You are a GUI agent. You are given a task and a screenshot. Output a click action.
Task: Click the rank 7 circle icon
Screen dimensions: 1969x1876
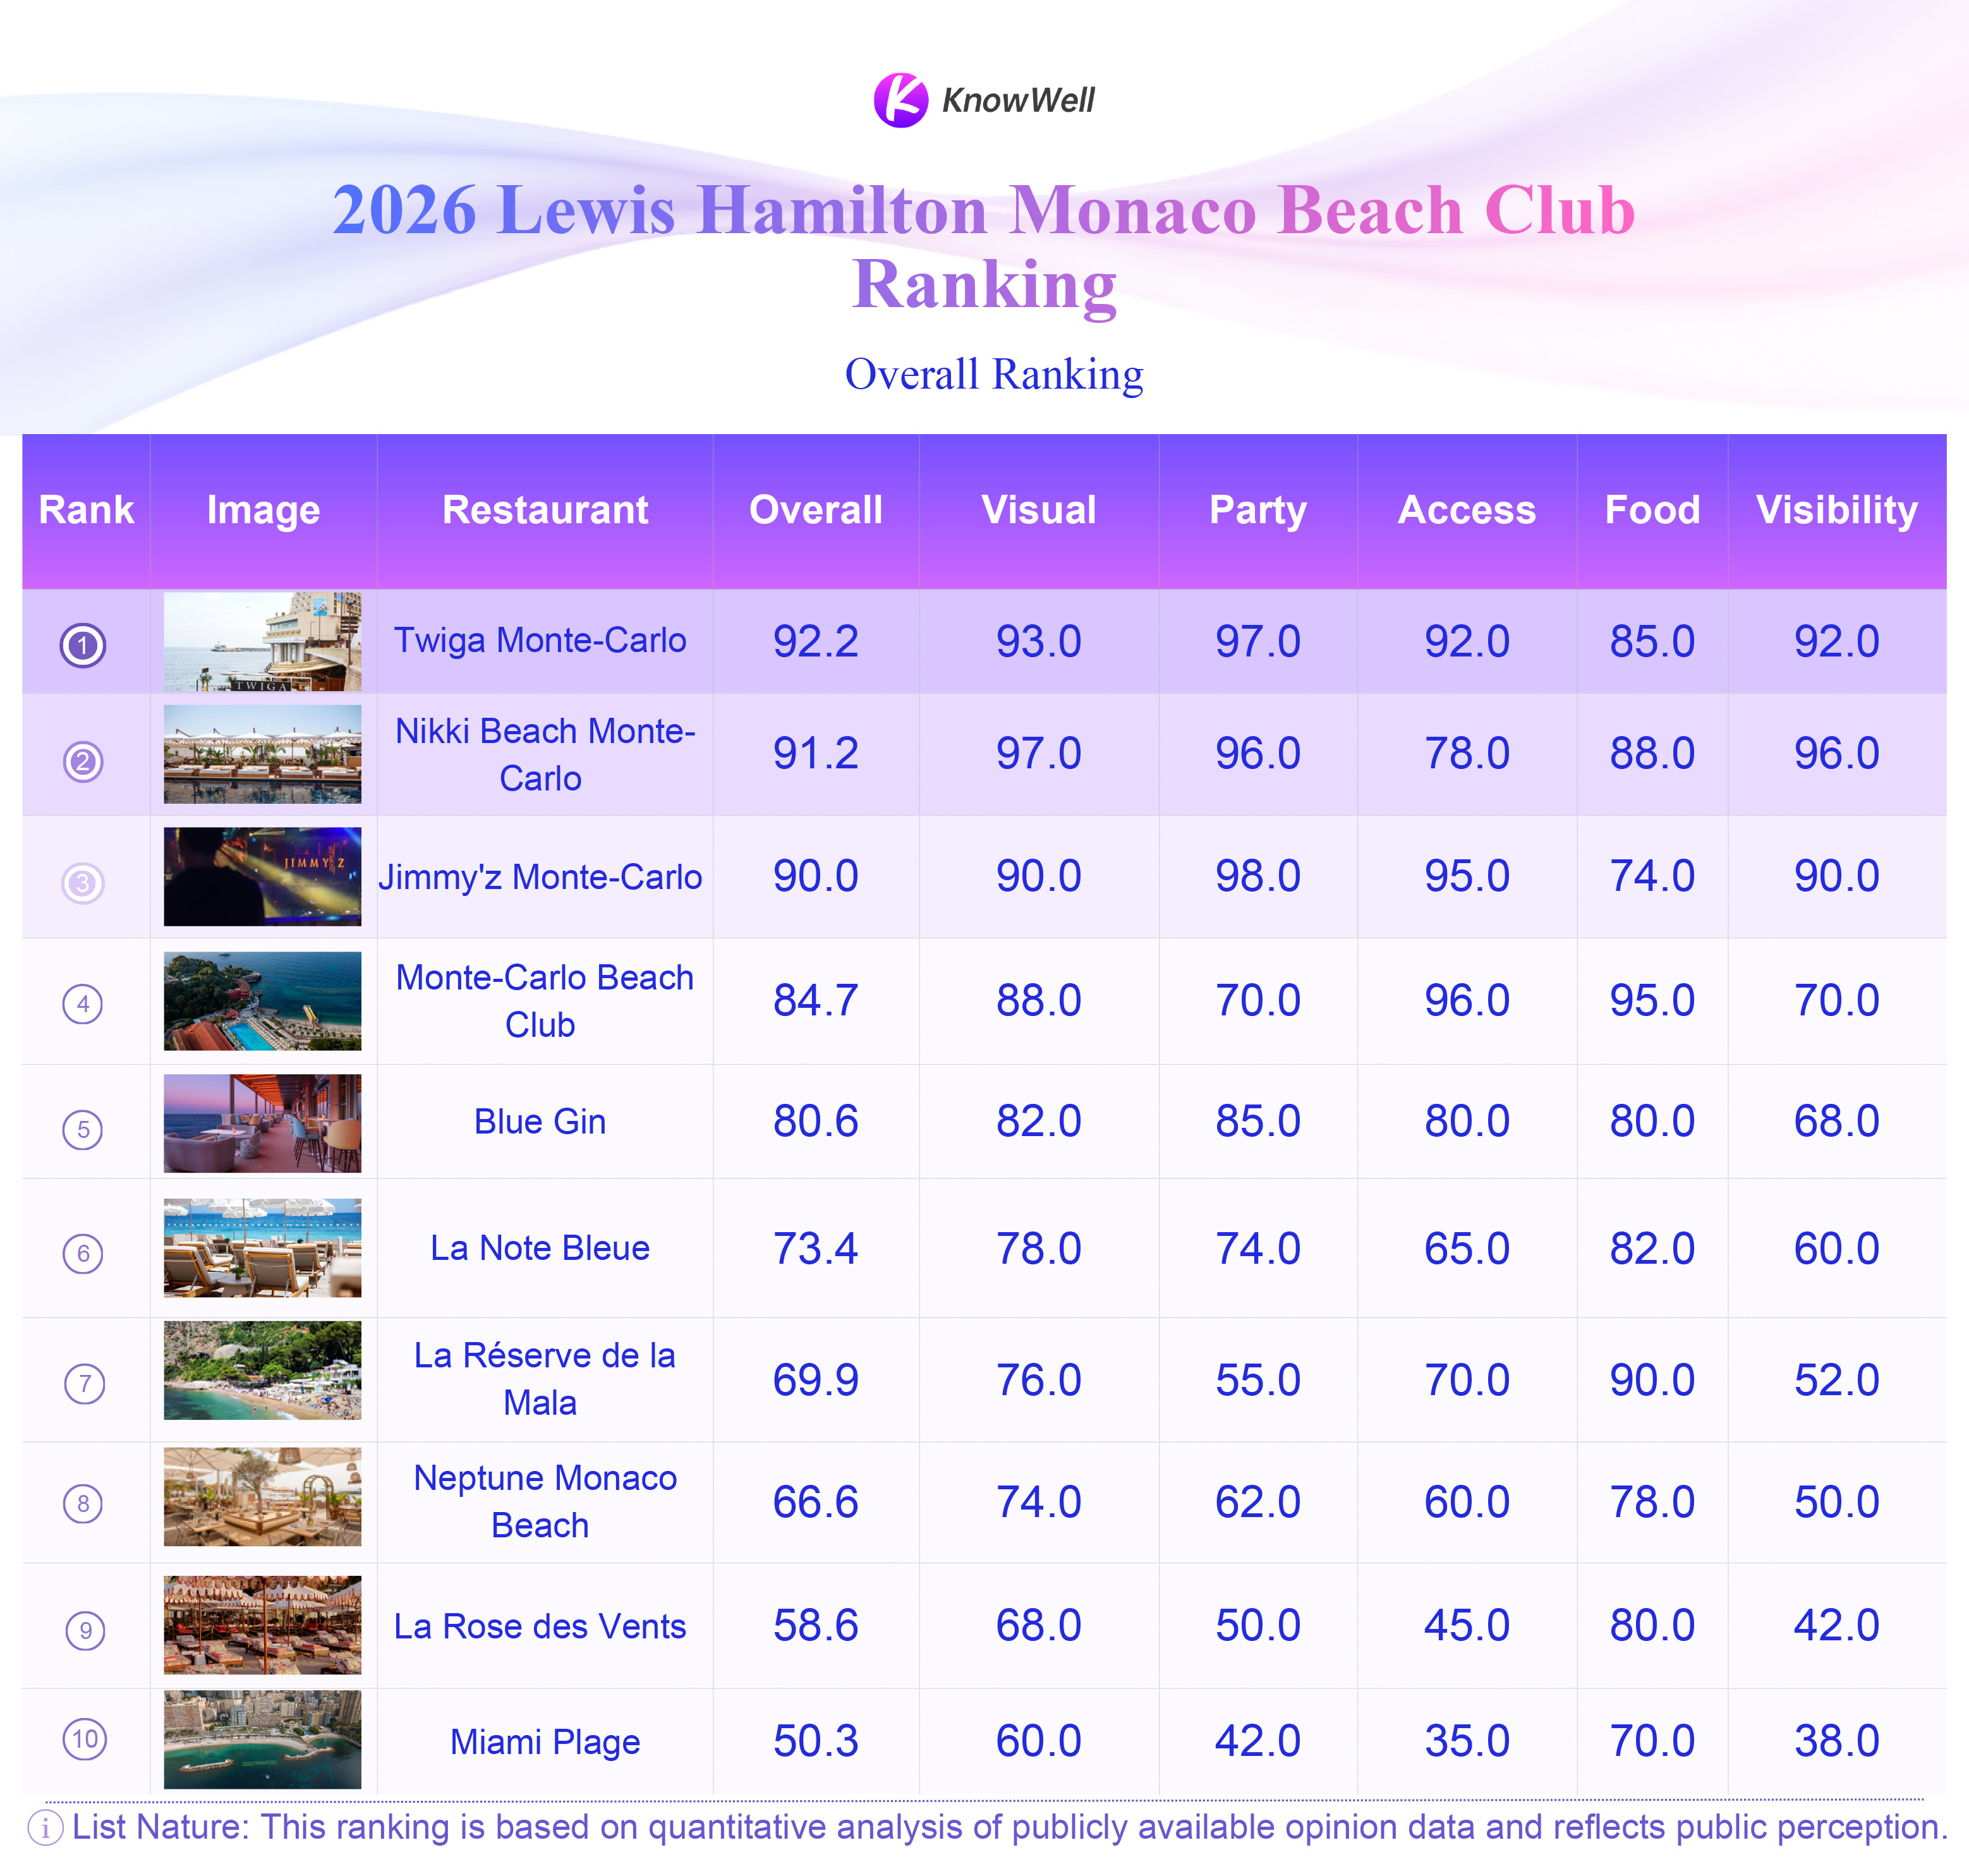click(x=84, y=1384)
